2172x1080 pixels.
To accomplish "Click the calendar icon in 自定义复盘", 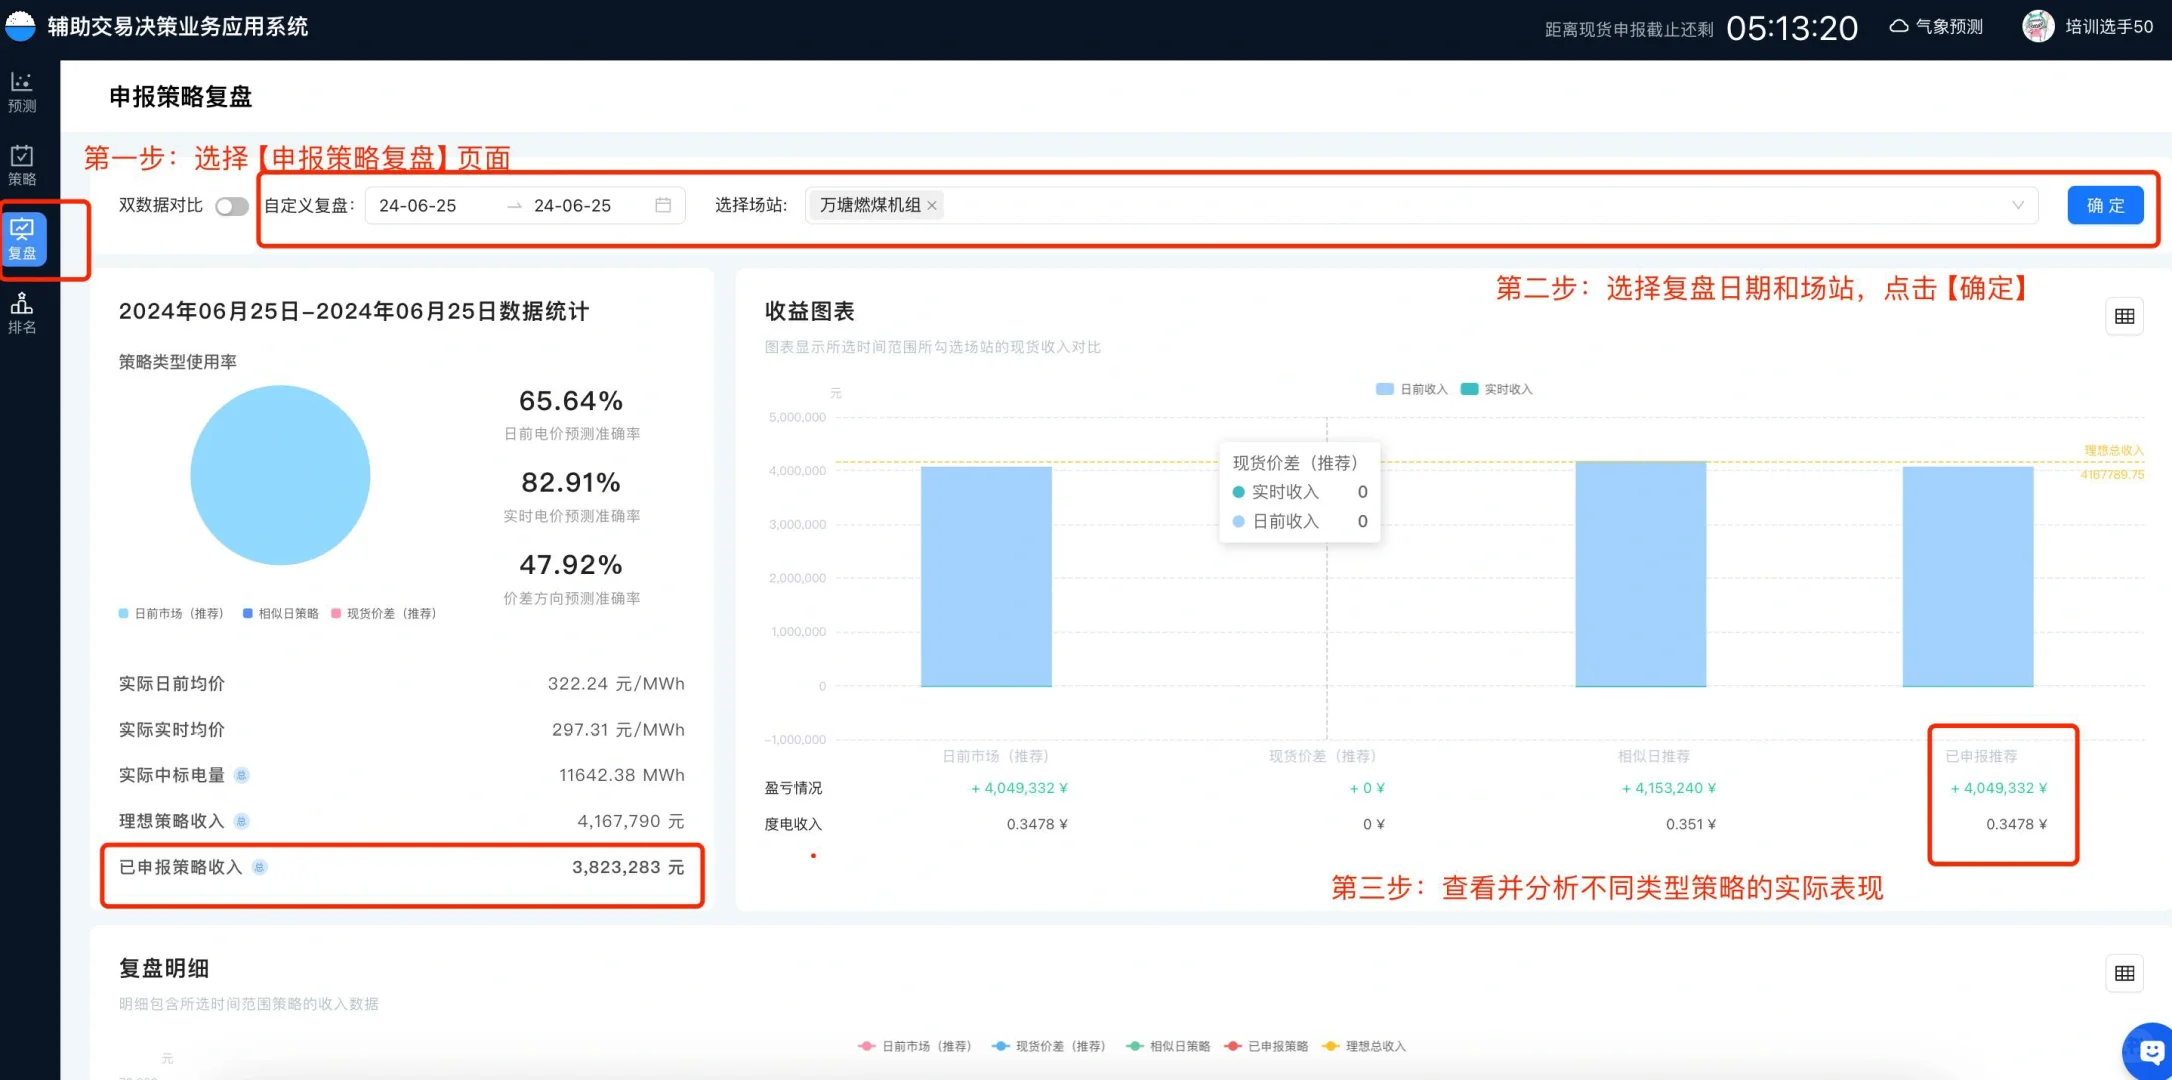I will (662, 205).
